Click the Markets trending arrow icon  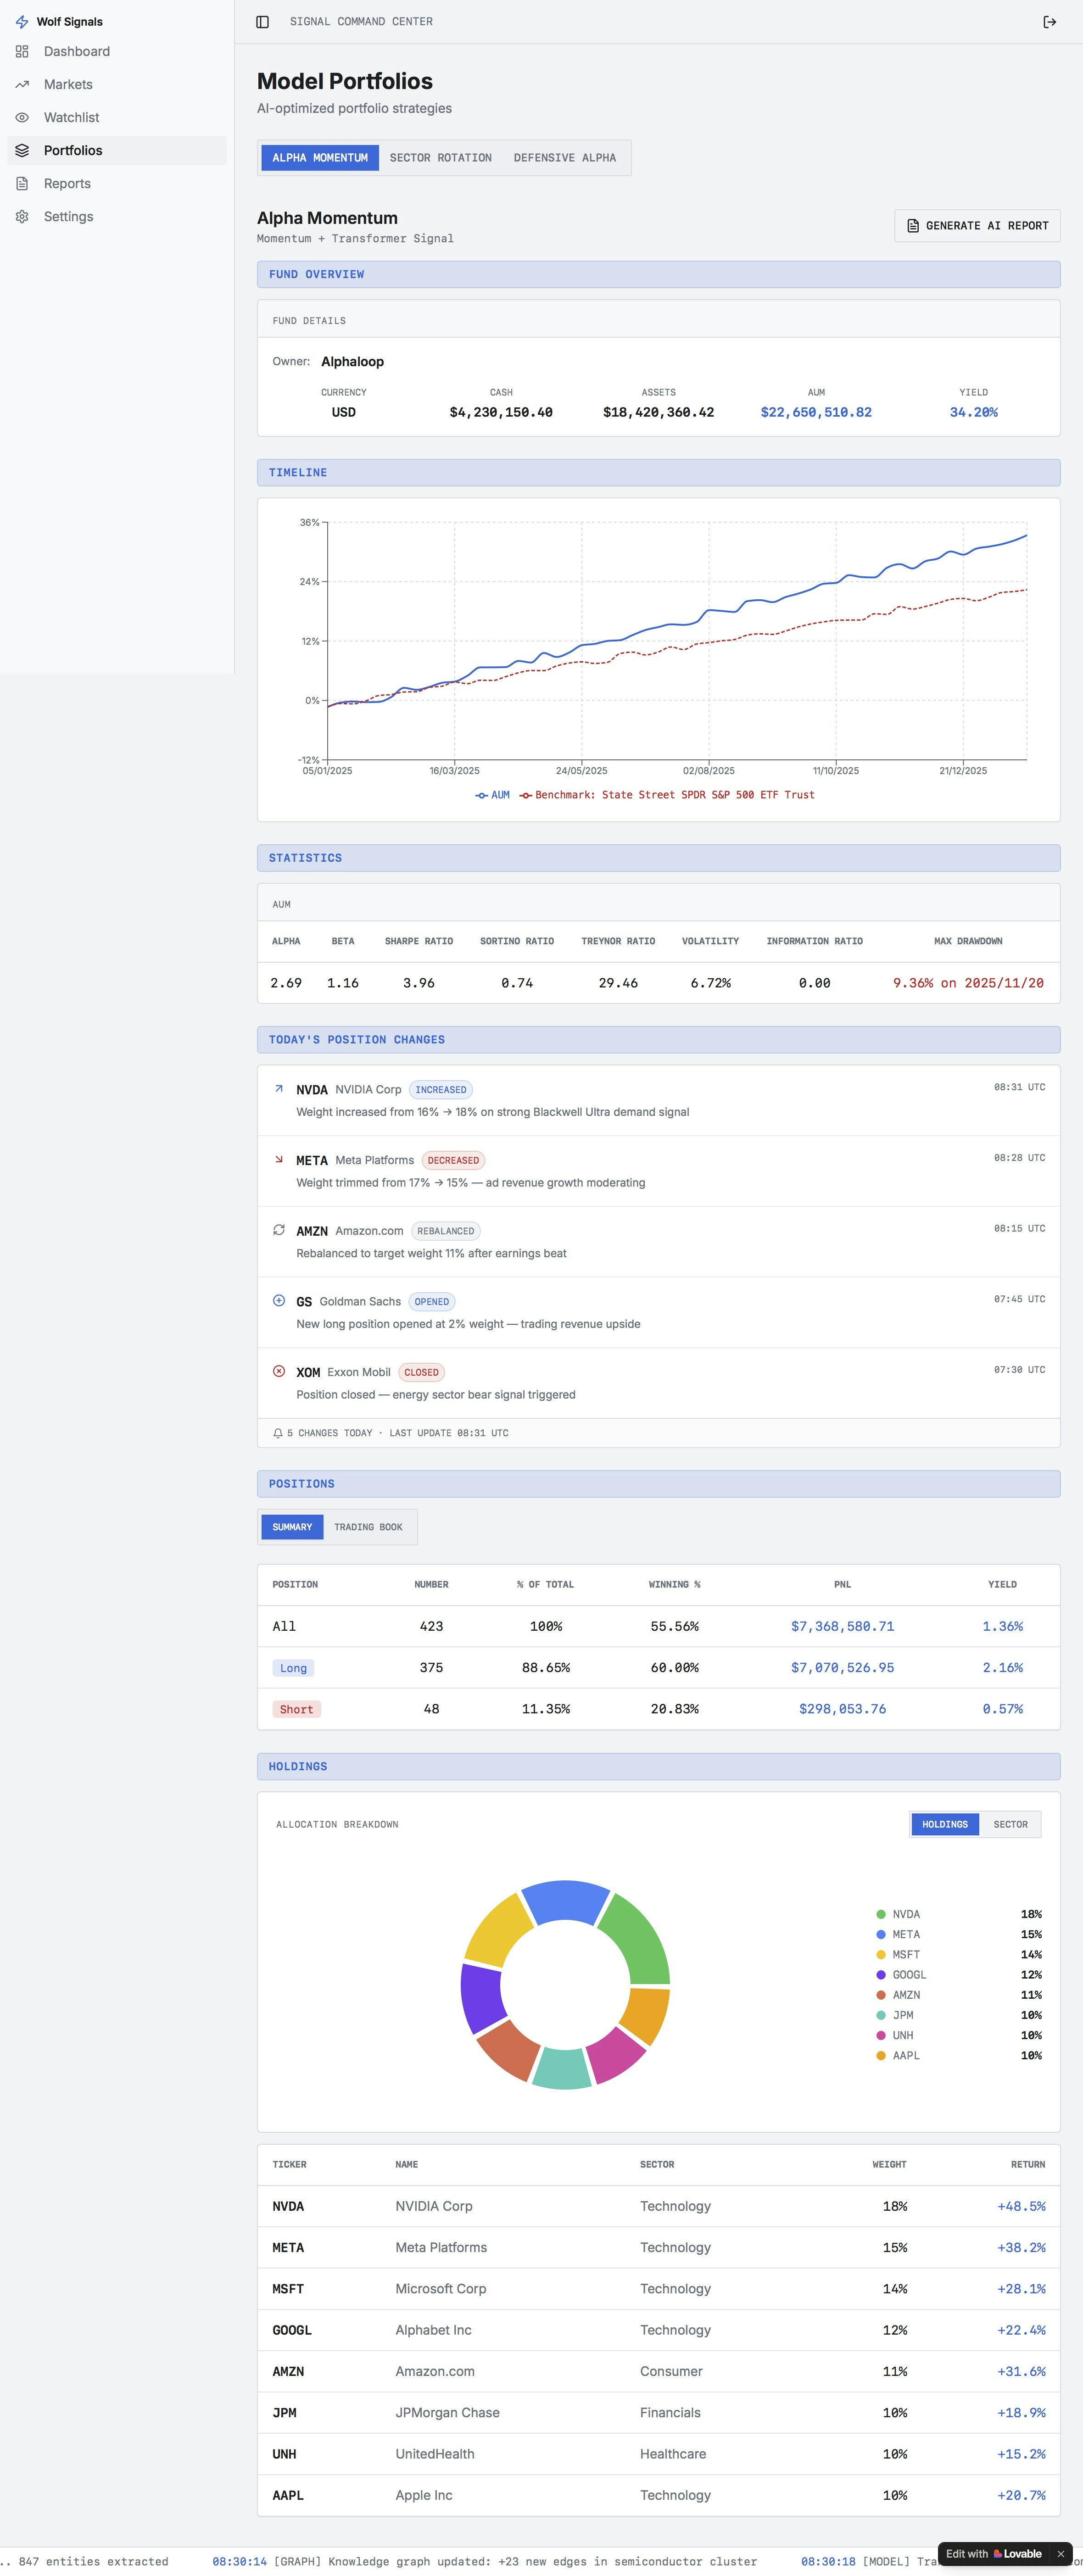(22, 85)
